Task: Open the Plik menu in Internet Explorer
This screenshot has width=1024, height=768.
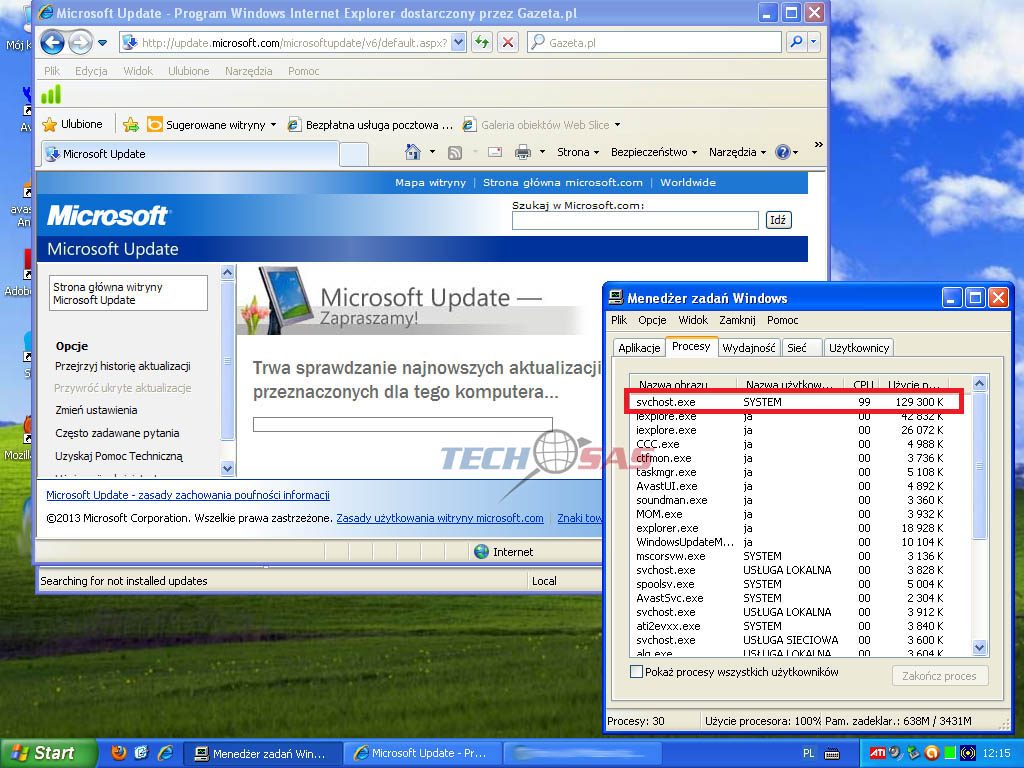Action: pos(52,71)
